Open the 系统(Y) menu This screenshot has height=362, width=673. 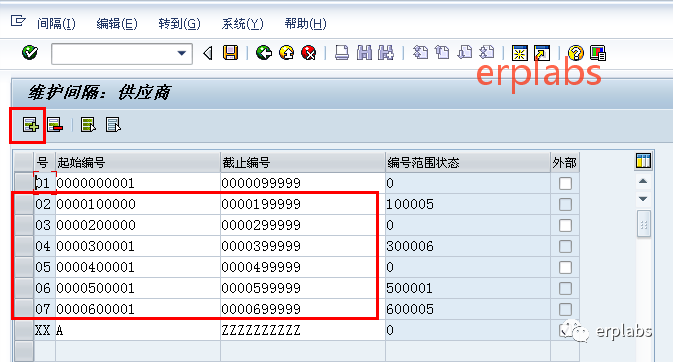(x=243, y=23)
